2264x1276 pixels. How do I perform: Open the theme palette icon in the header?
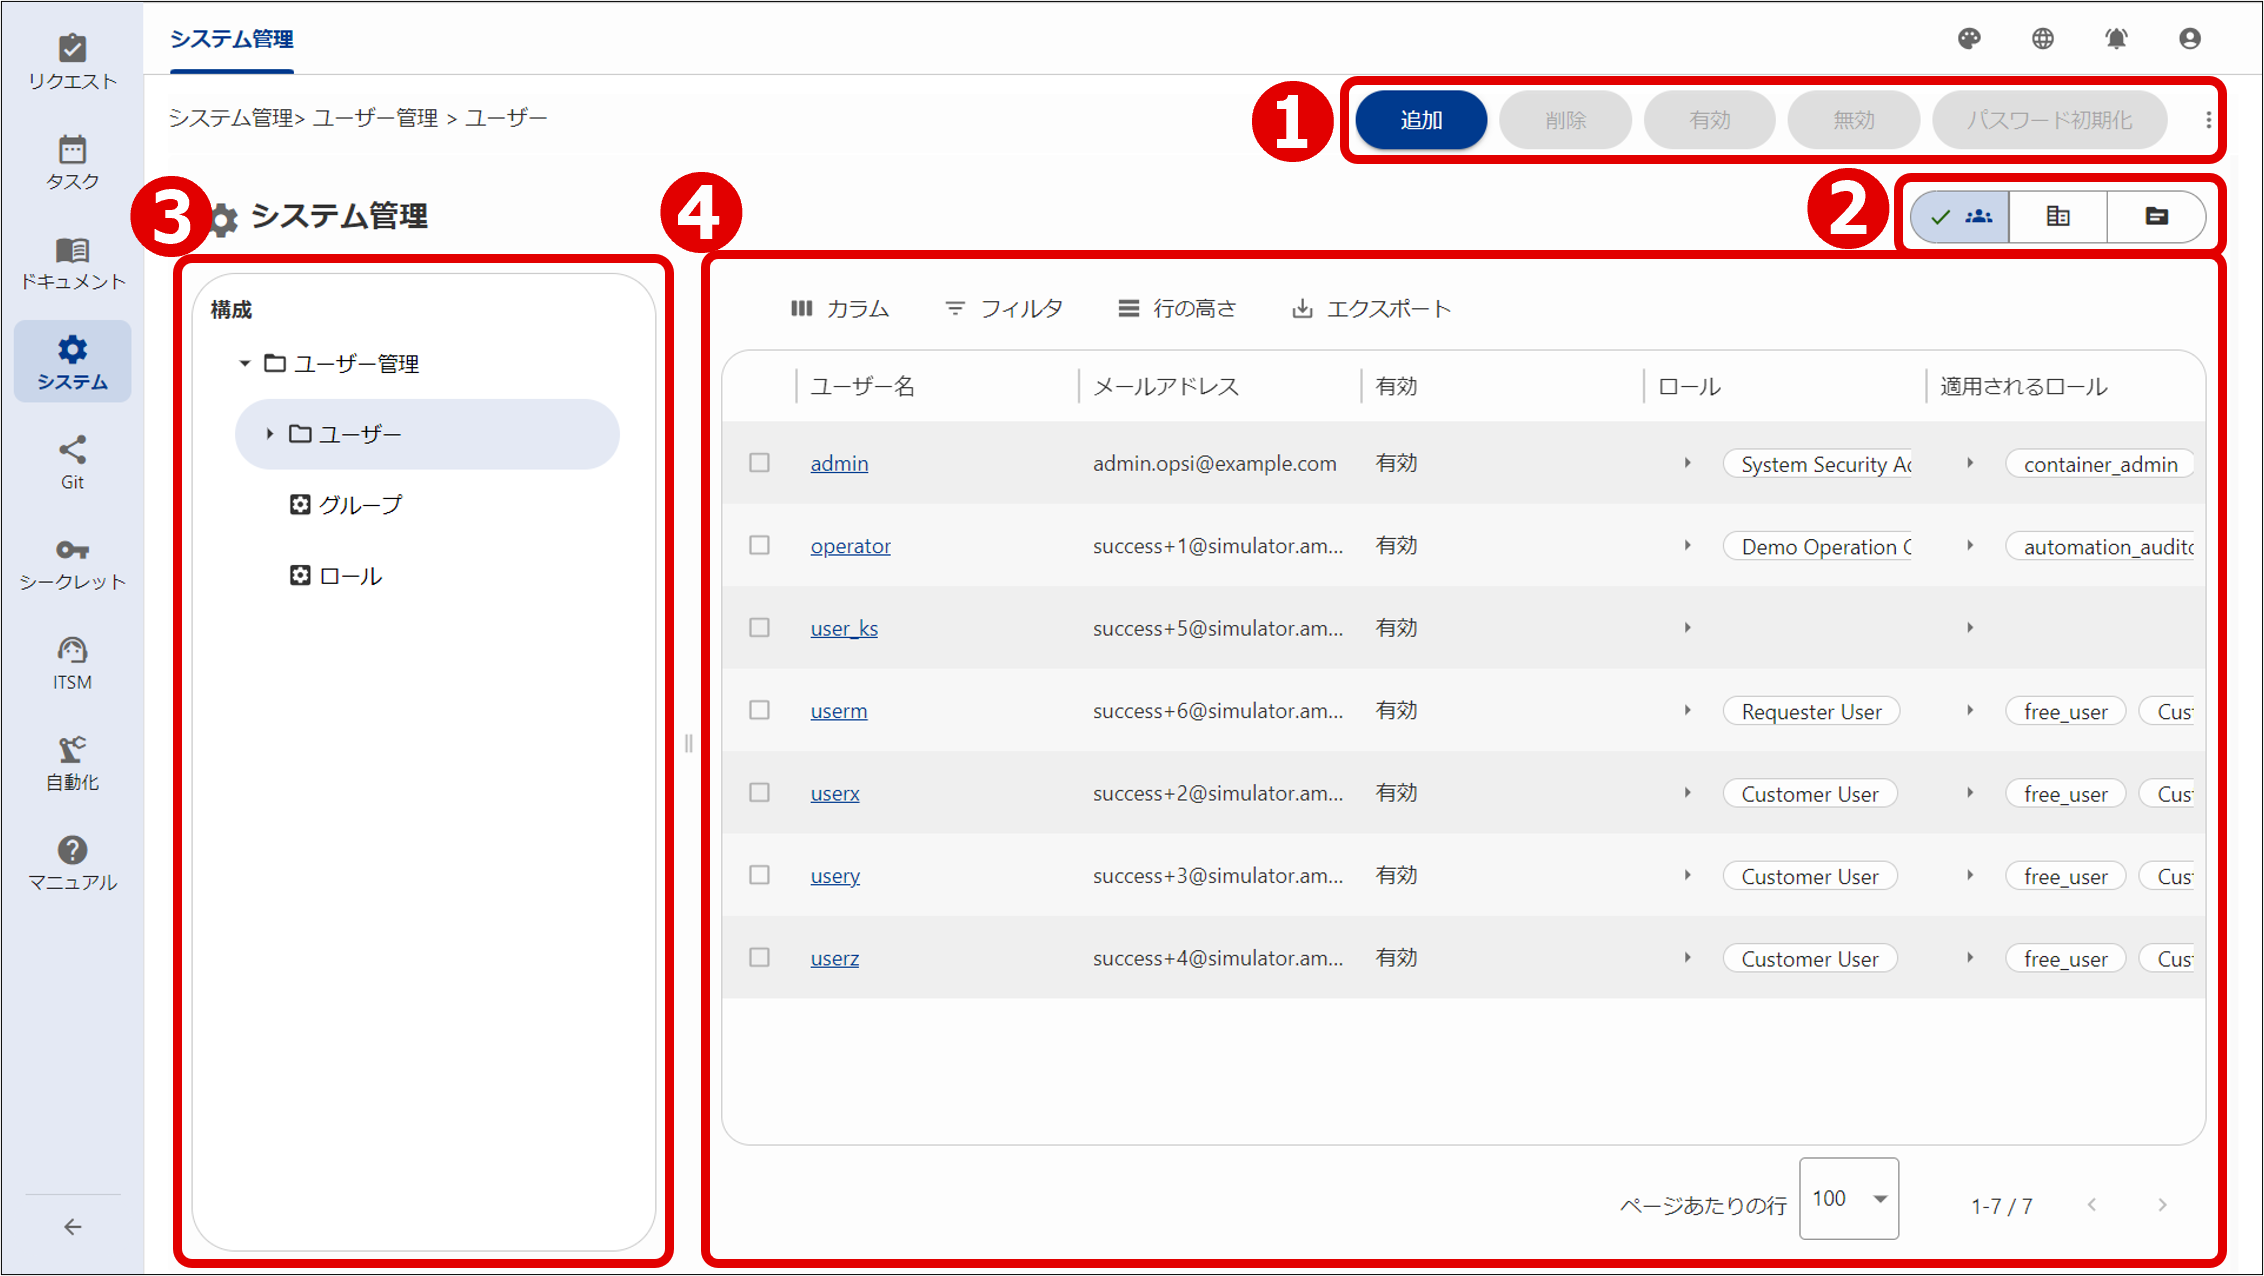pyautogui.click(x=1969, y=39)
